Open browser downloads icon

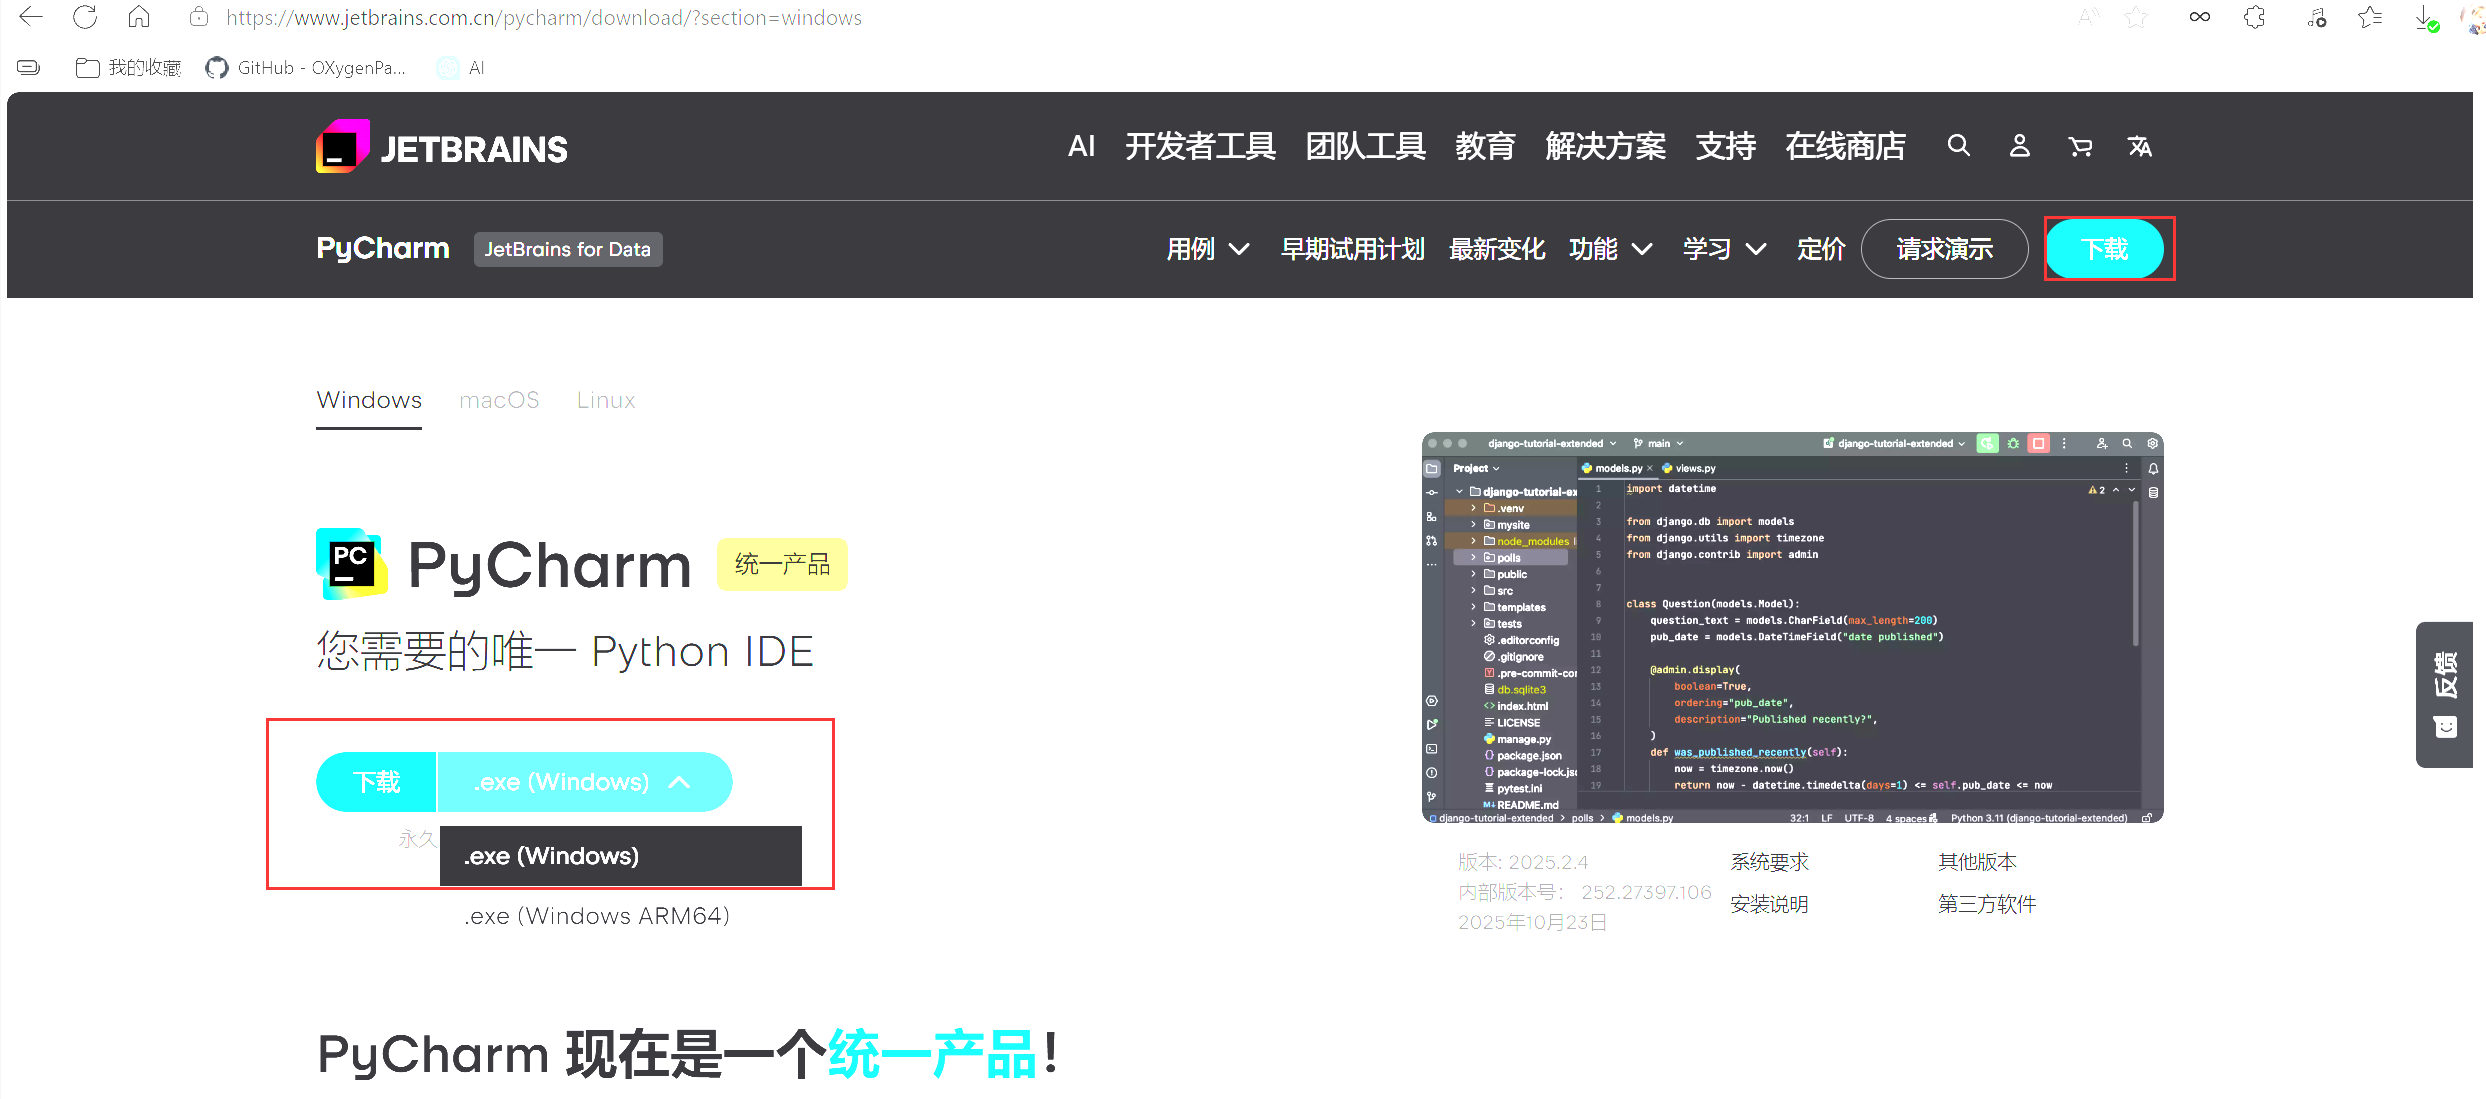[x=2426, y=18]
